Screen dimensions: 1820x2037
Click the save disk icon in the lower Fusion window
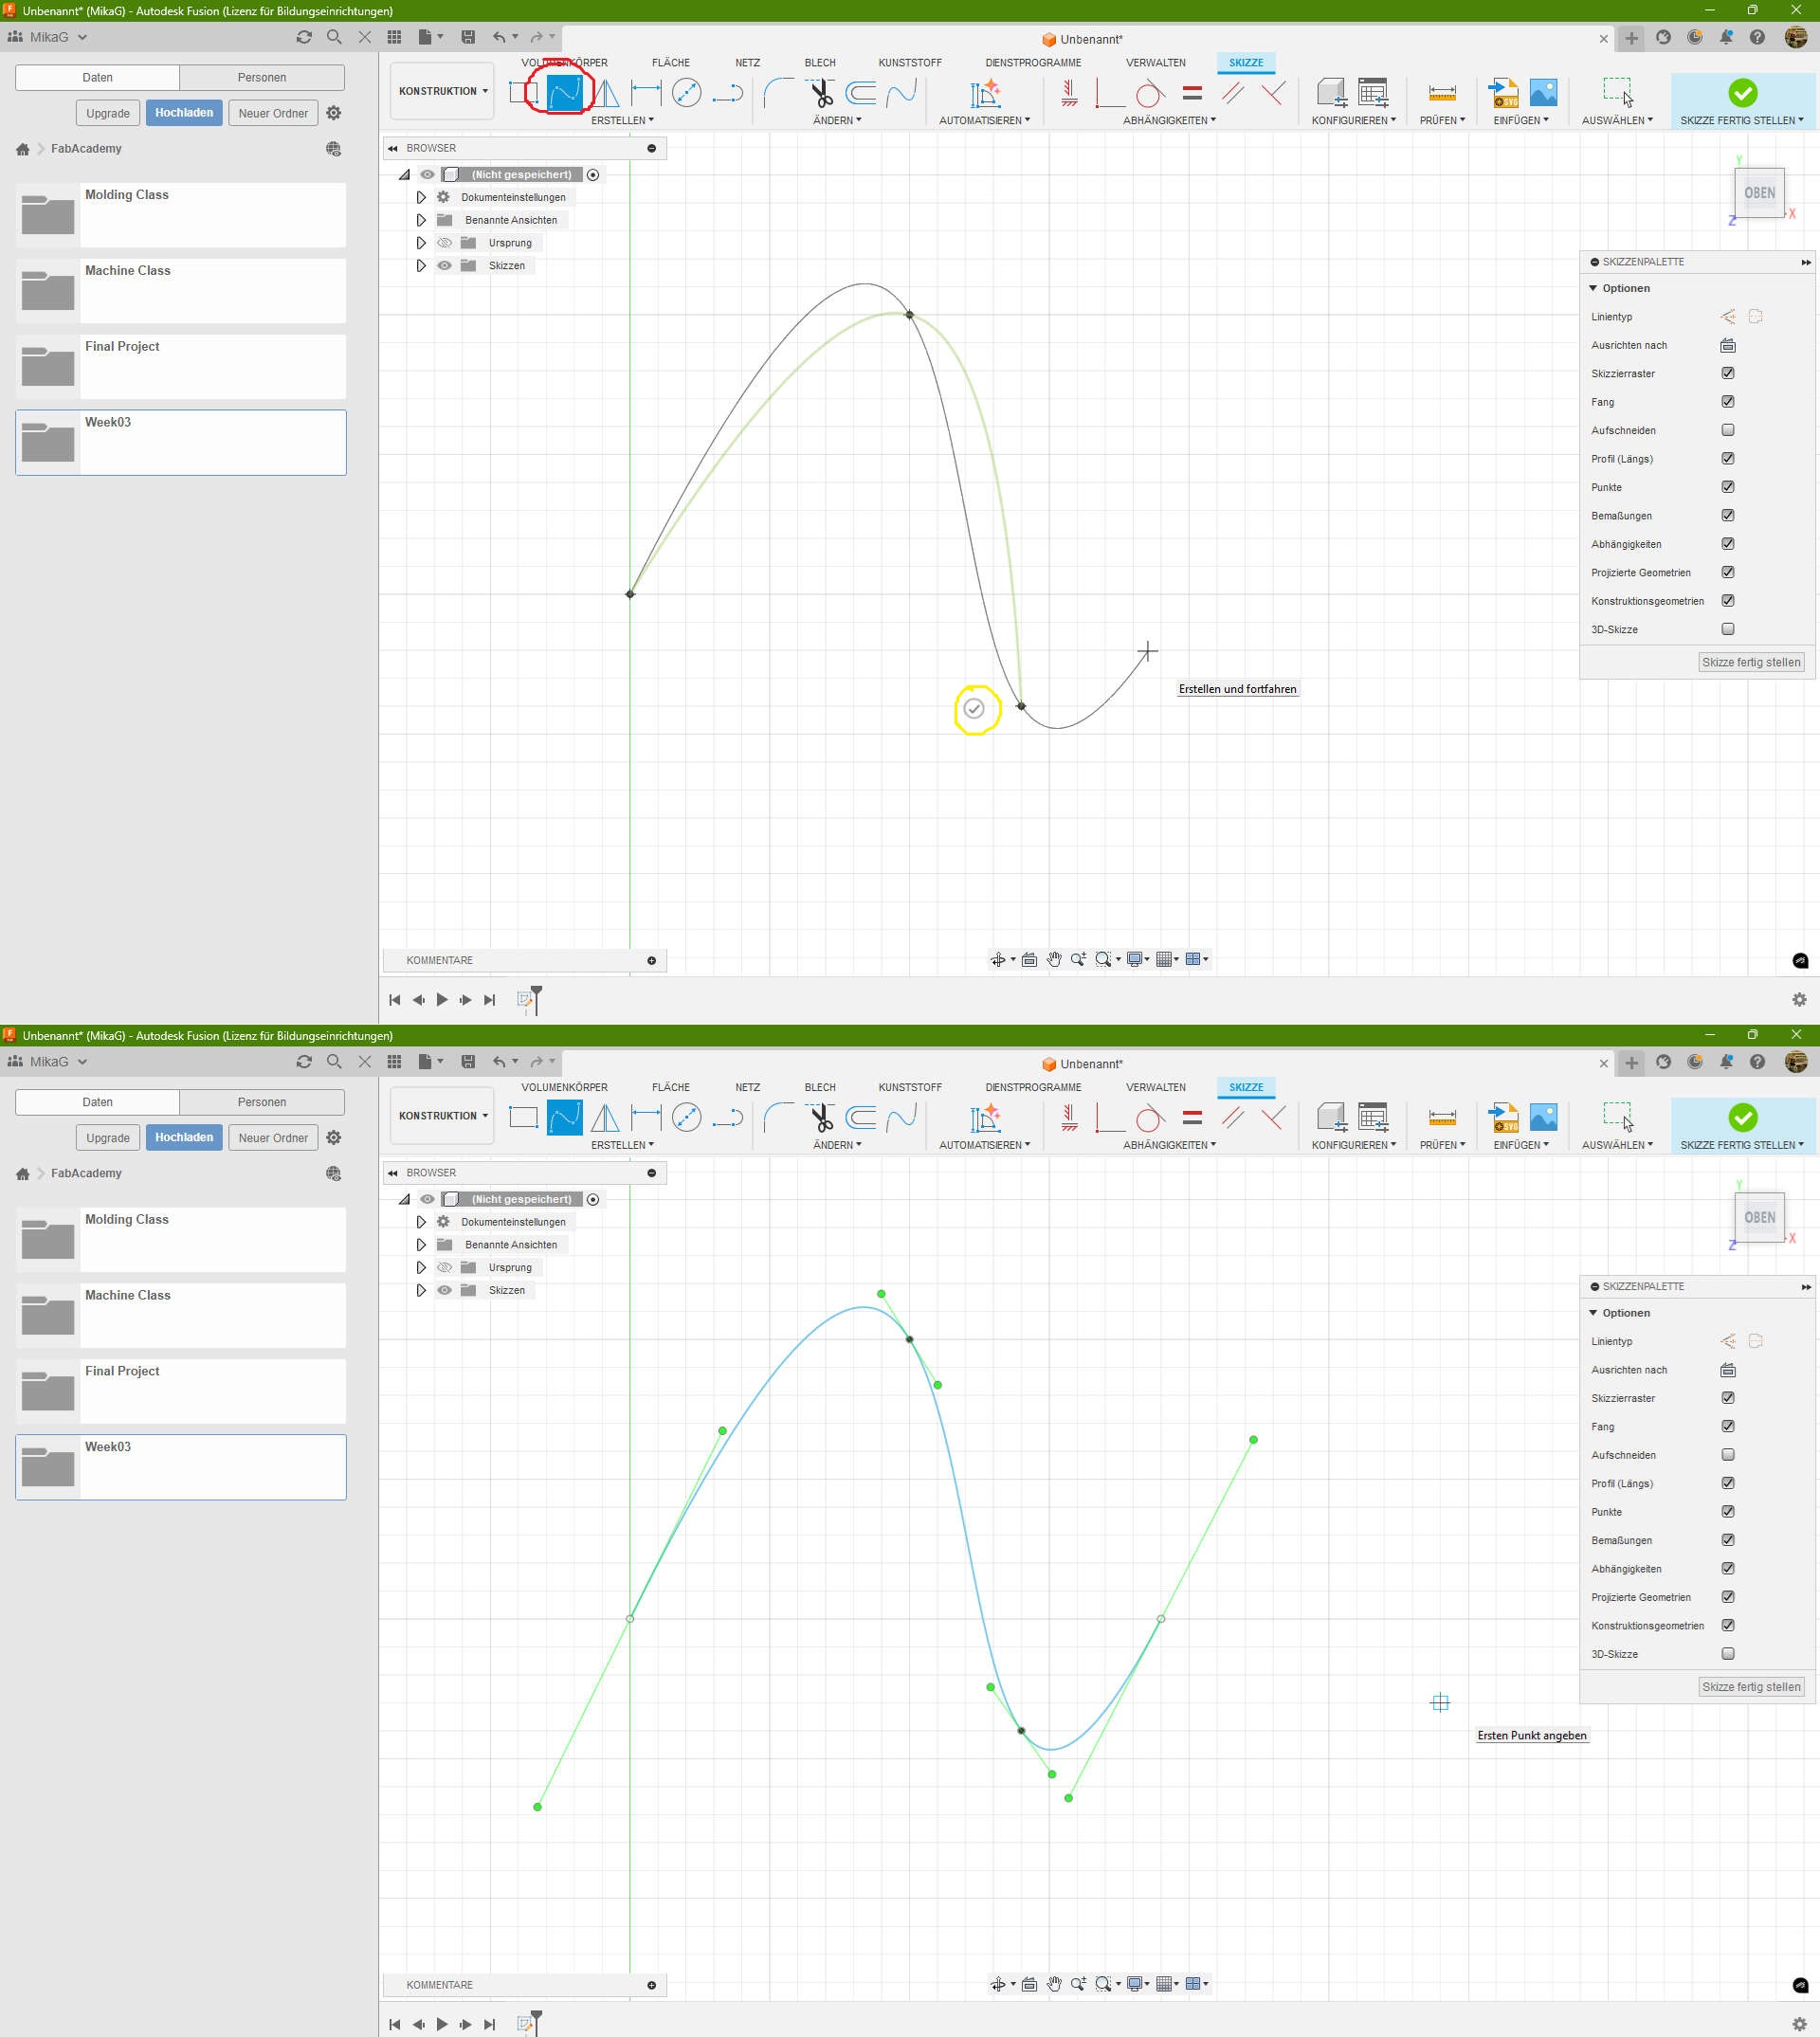[468, 1061]
